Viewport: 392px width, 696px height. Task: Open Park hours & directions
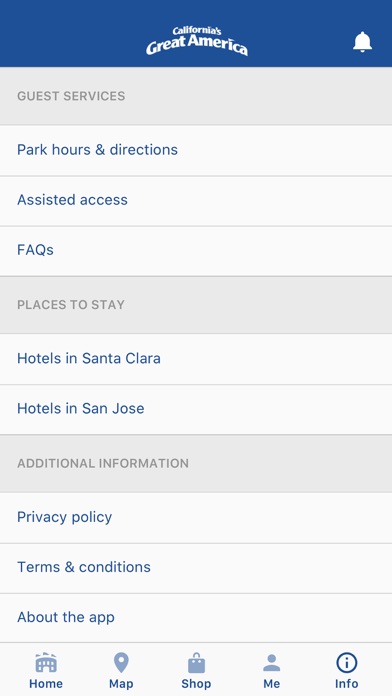point(196,150)
